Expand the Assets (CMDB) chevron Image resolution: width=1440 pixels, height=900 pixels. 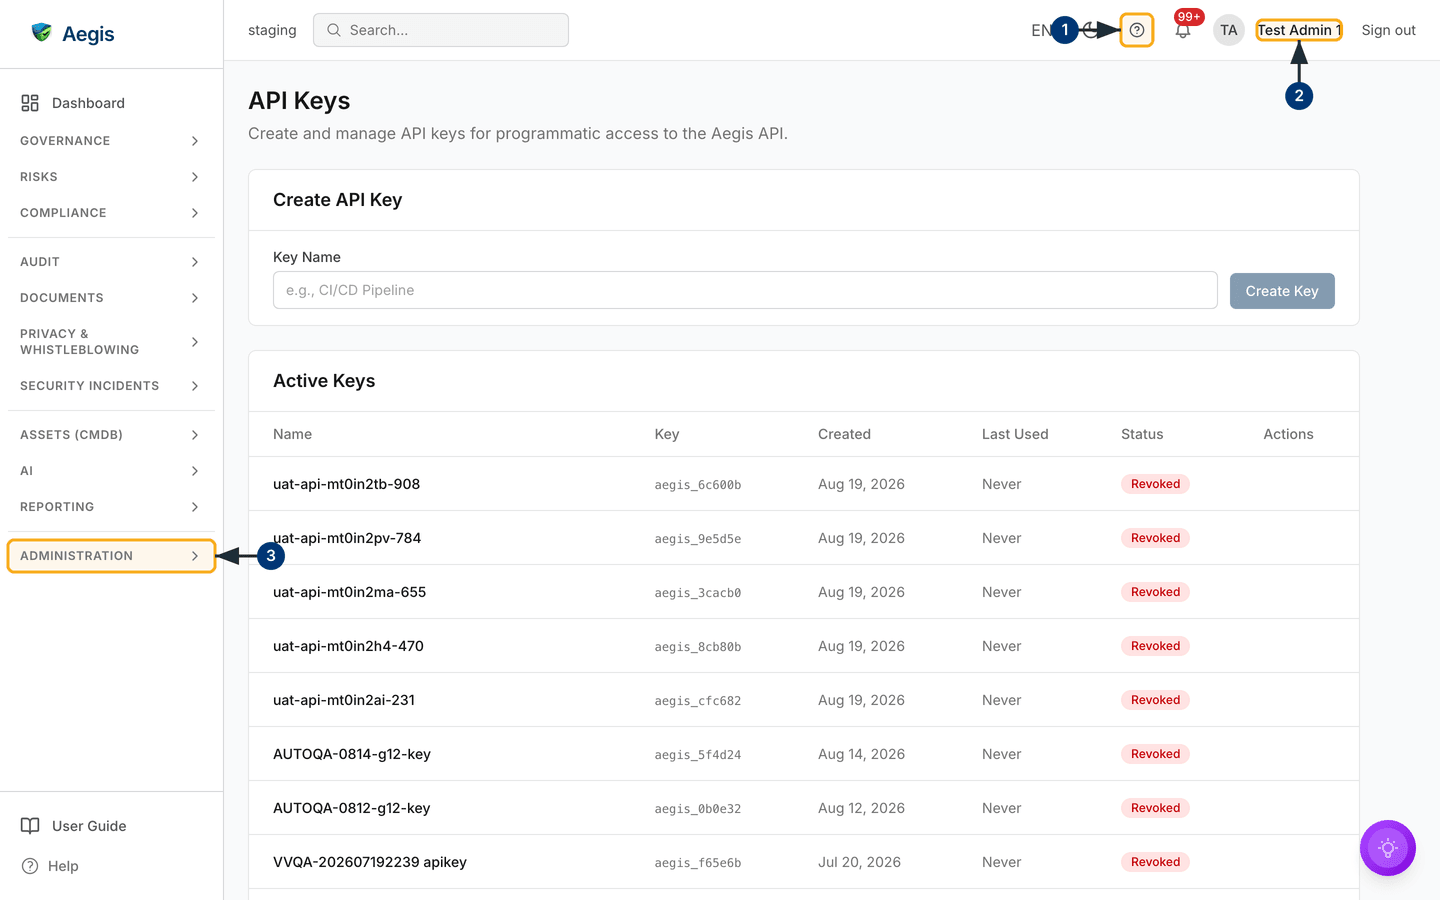click(x=195, y=435)
